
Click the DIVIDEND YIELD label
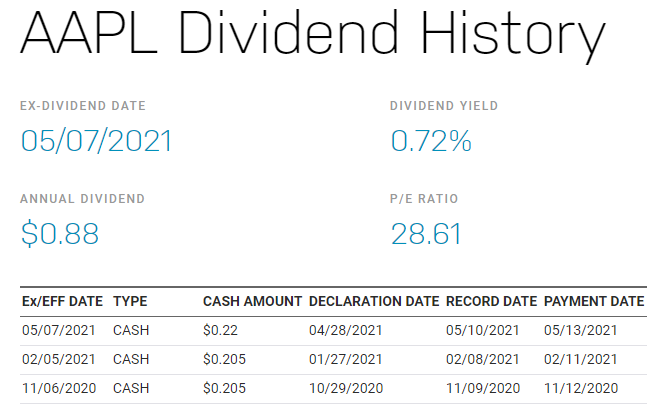[x=444, y=106]
